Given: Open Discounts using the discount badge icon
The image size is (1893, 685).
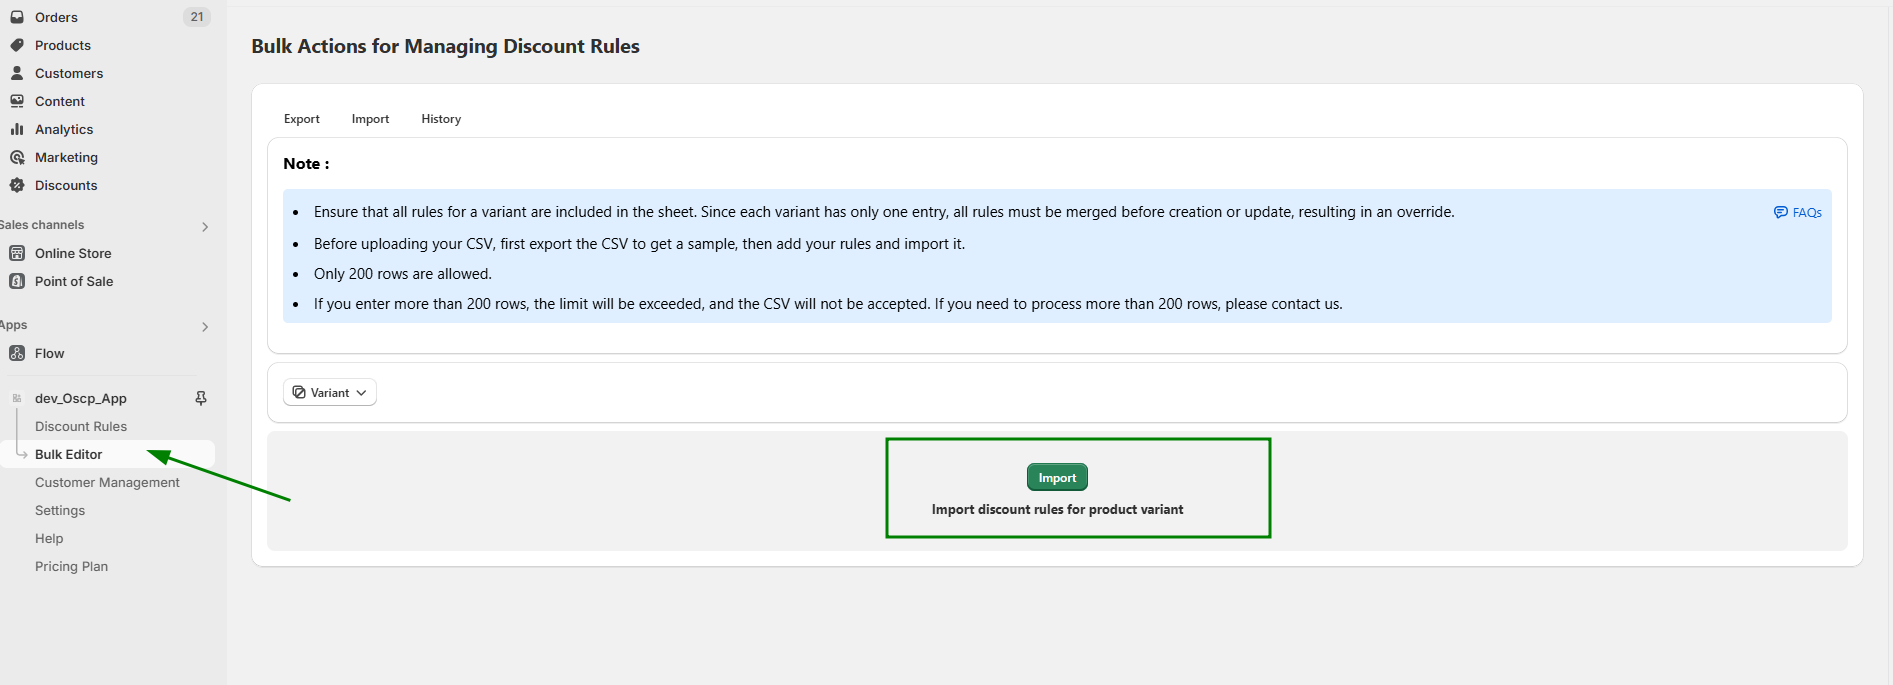Looking at the screenshot, I should tap(17, 185).
